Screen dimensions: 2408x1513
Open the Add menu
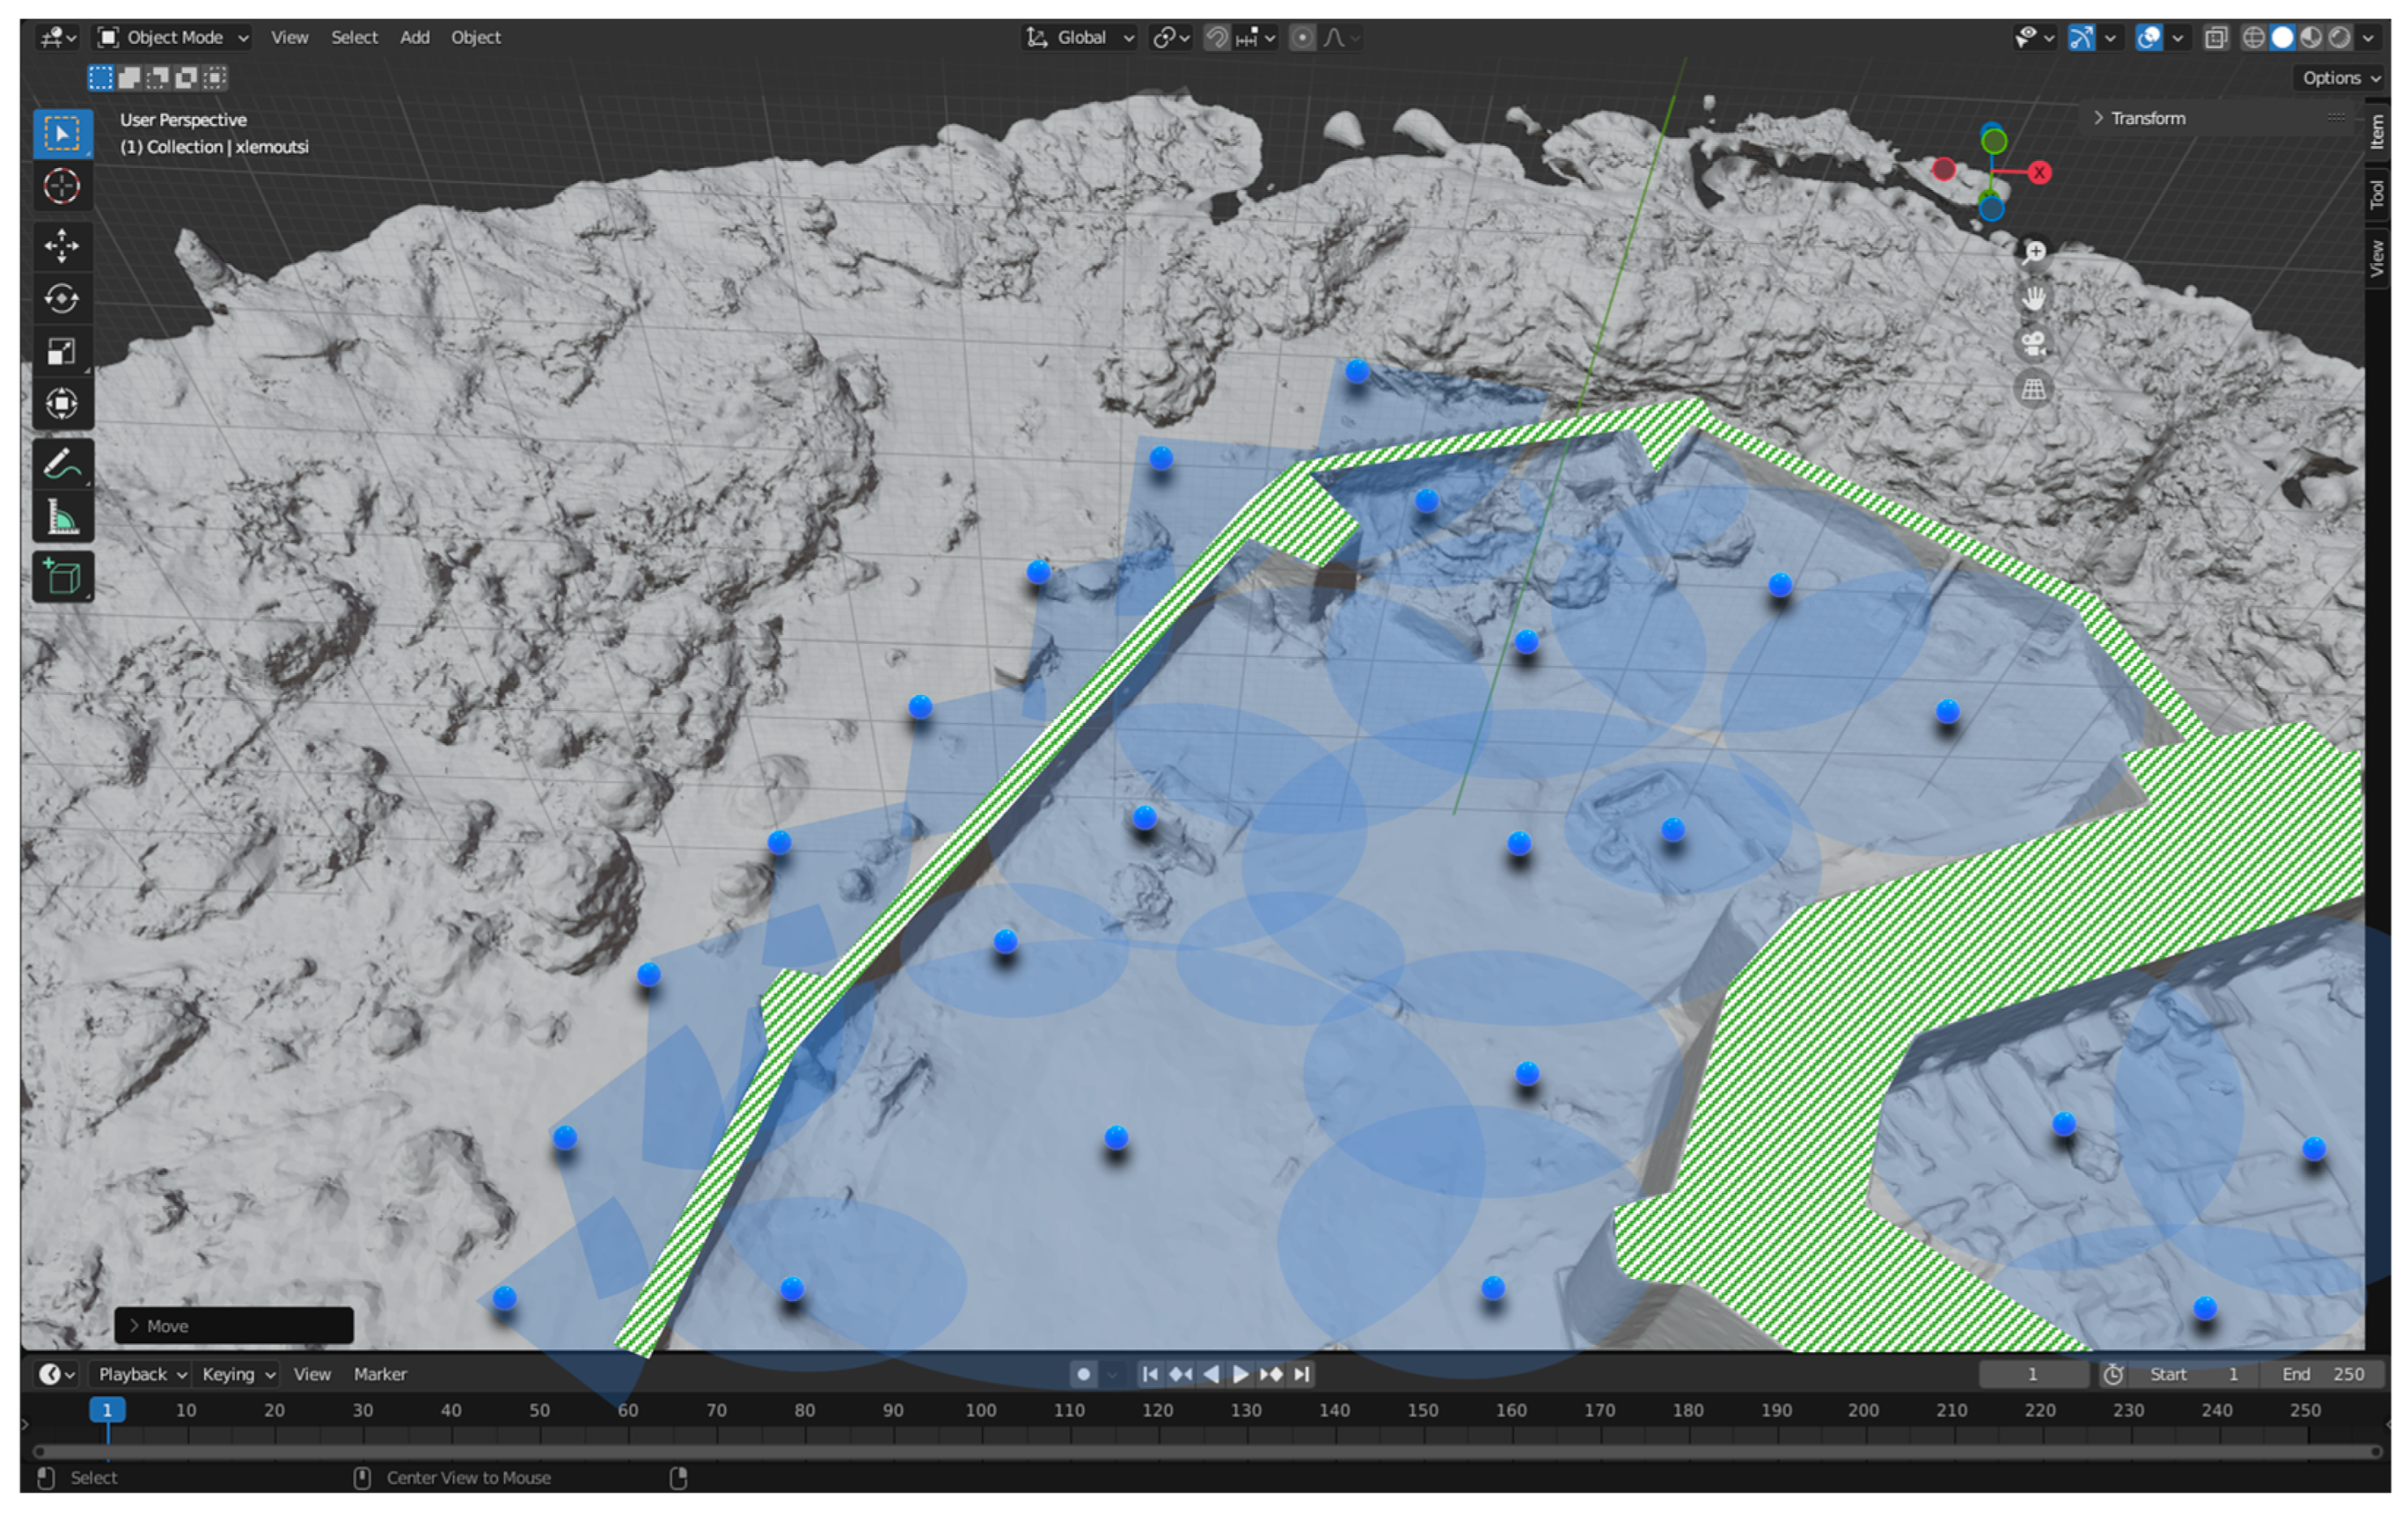414,38
